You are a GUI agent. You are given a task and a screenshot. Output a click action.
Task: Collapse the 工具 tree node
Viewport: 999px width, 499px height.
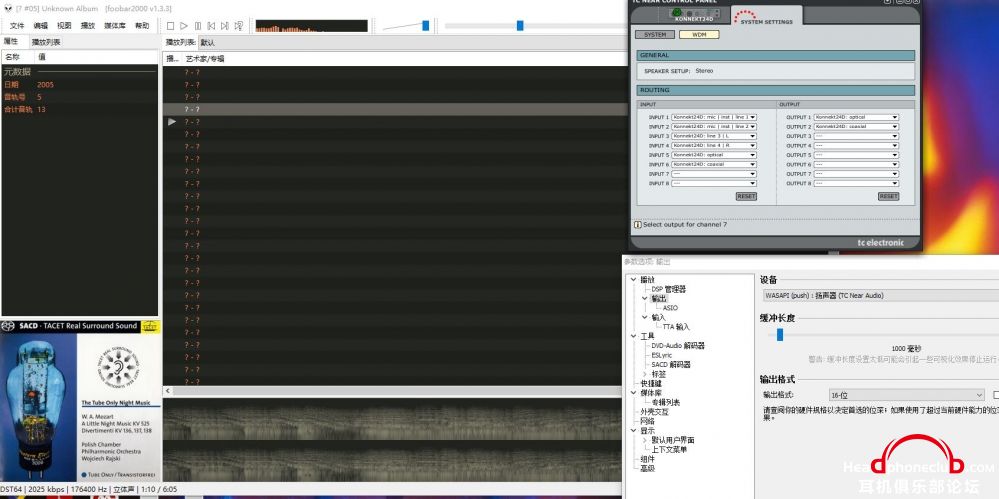pos(633,336)
